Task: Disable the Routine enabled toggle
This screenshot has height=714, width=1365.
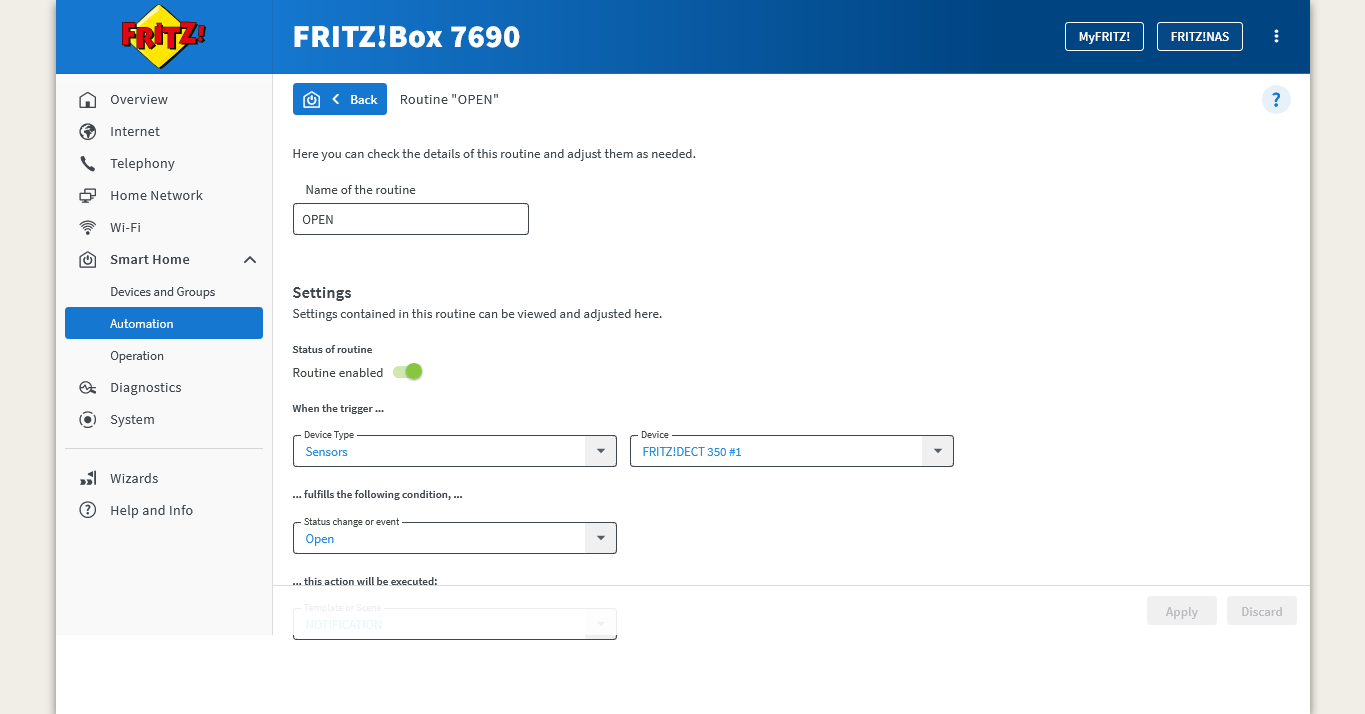Action: [x=408, y=372]
